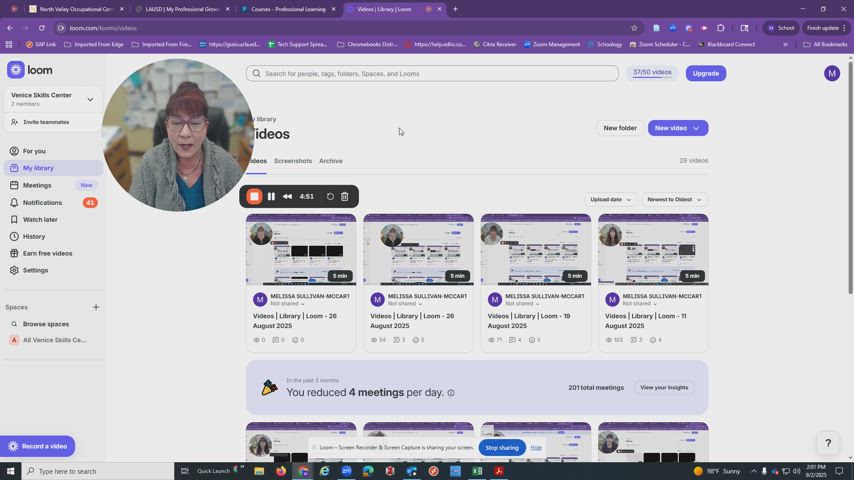This screenshot has height=480, width=854.
Task: Click Hide link in sharing bar
Action: tap(536, 447)
